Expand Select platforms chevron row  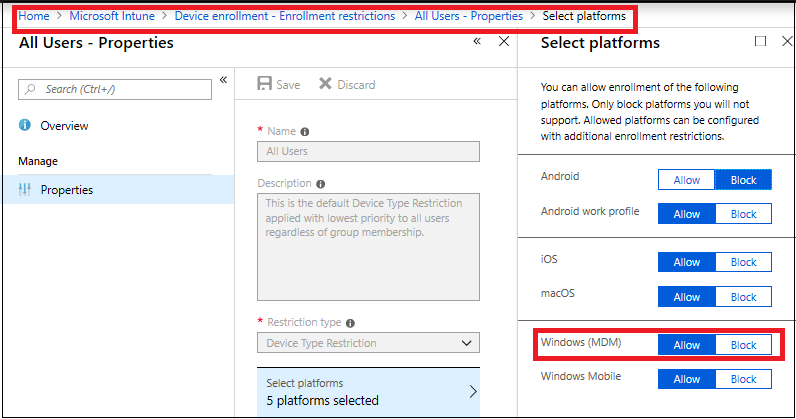(472, 391)
